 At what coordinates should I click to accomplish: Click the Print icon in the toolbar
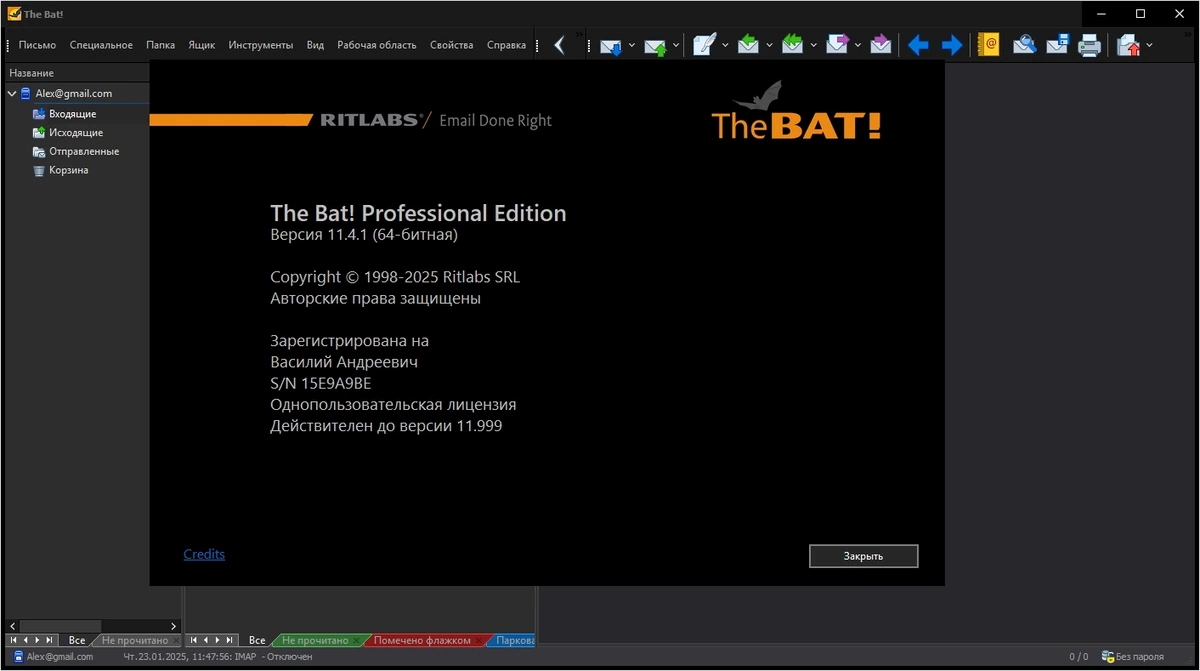(x=1090, y=45)
